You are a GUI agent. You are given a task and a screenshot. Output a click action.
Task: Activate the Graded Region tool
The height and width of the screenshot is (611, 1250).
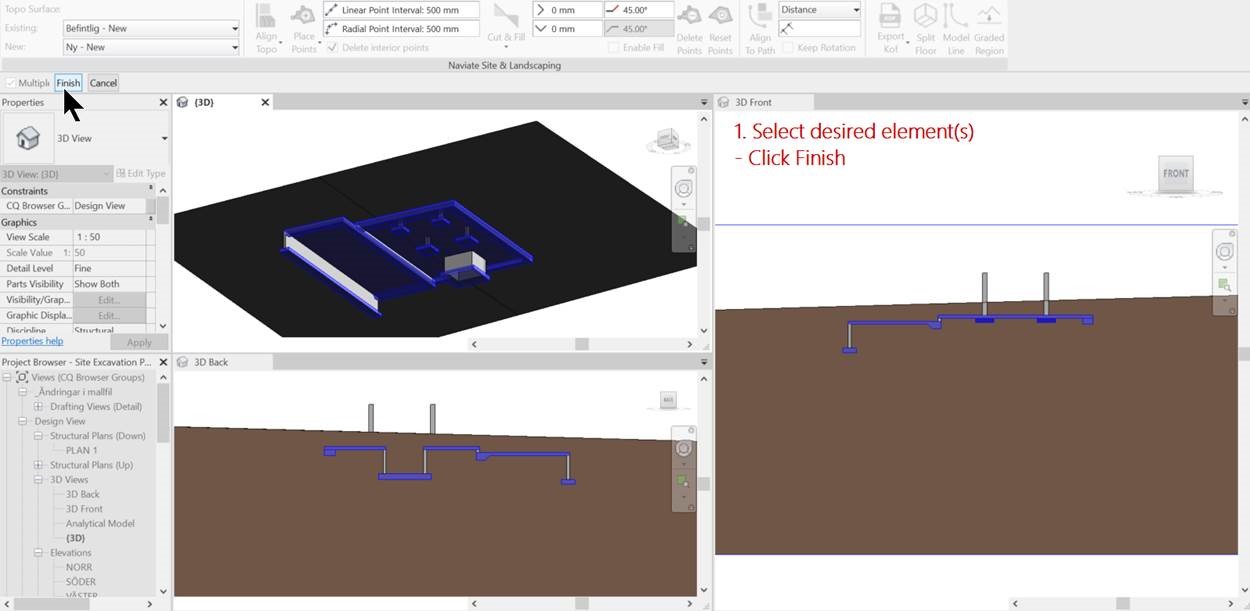point(989,24)
